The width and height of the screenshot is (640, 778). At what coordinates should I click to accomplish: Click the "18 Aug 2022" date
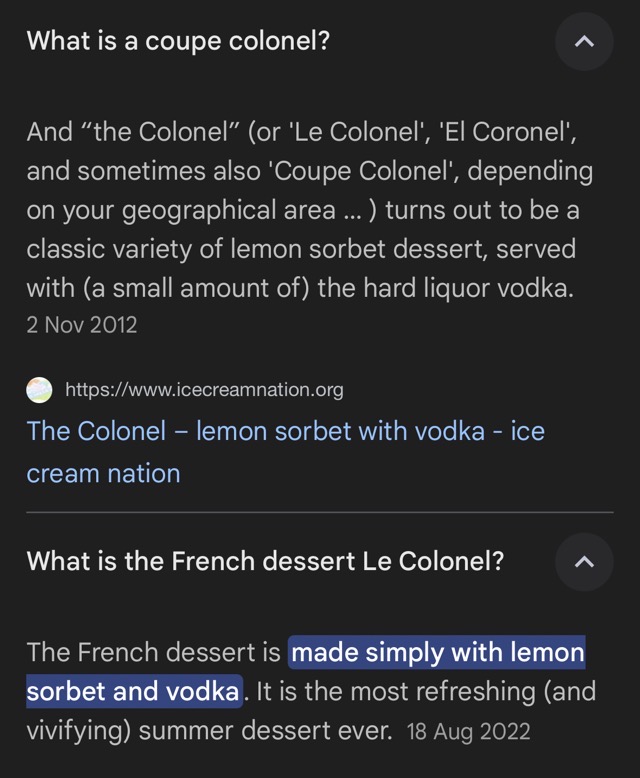coord(468,732)
